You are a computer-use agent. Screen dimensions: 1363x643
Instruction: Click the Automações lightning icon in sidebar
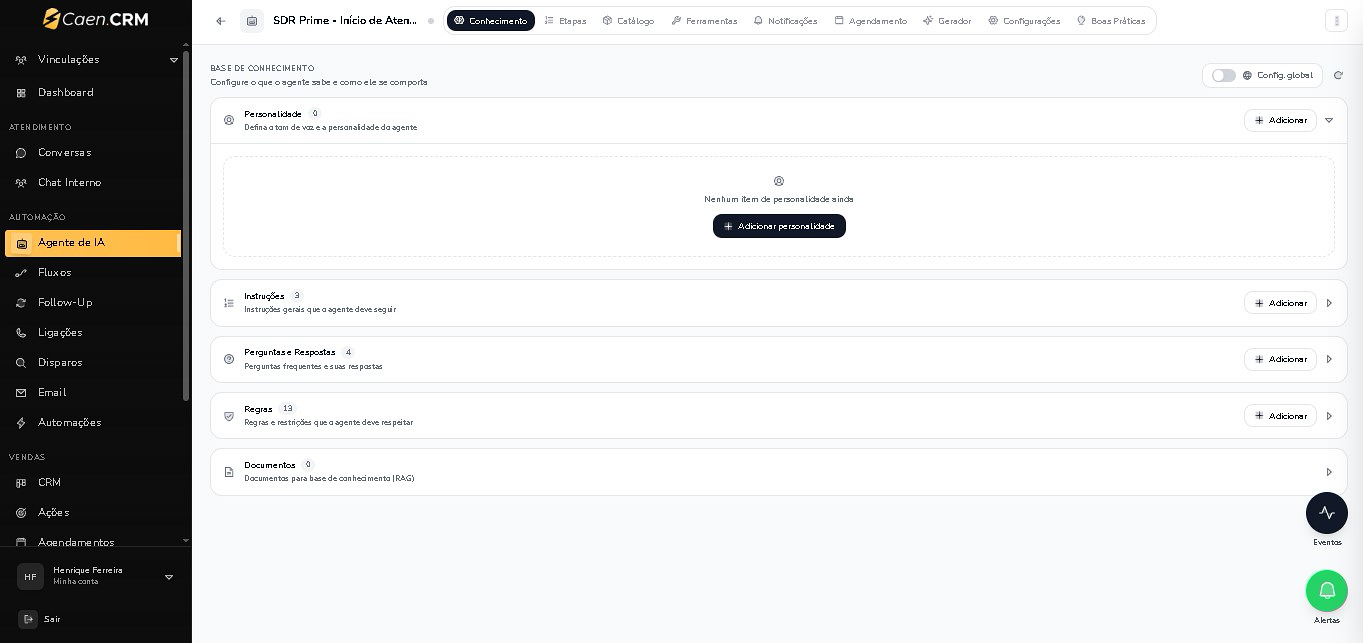(21, 423)
